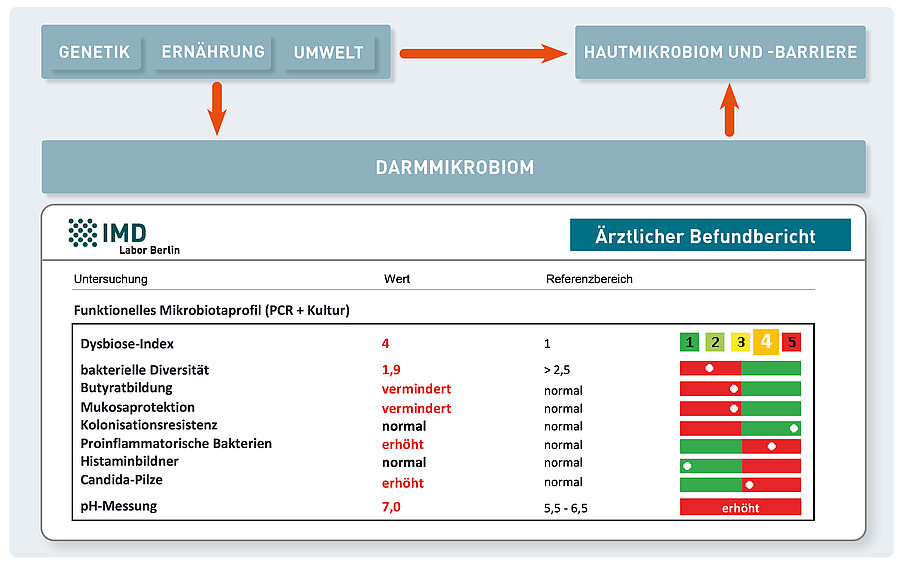
Task: Select the highlighted Dysbiose-Index box 4
Action: click(x=766, y=342)
